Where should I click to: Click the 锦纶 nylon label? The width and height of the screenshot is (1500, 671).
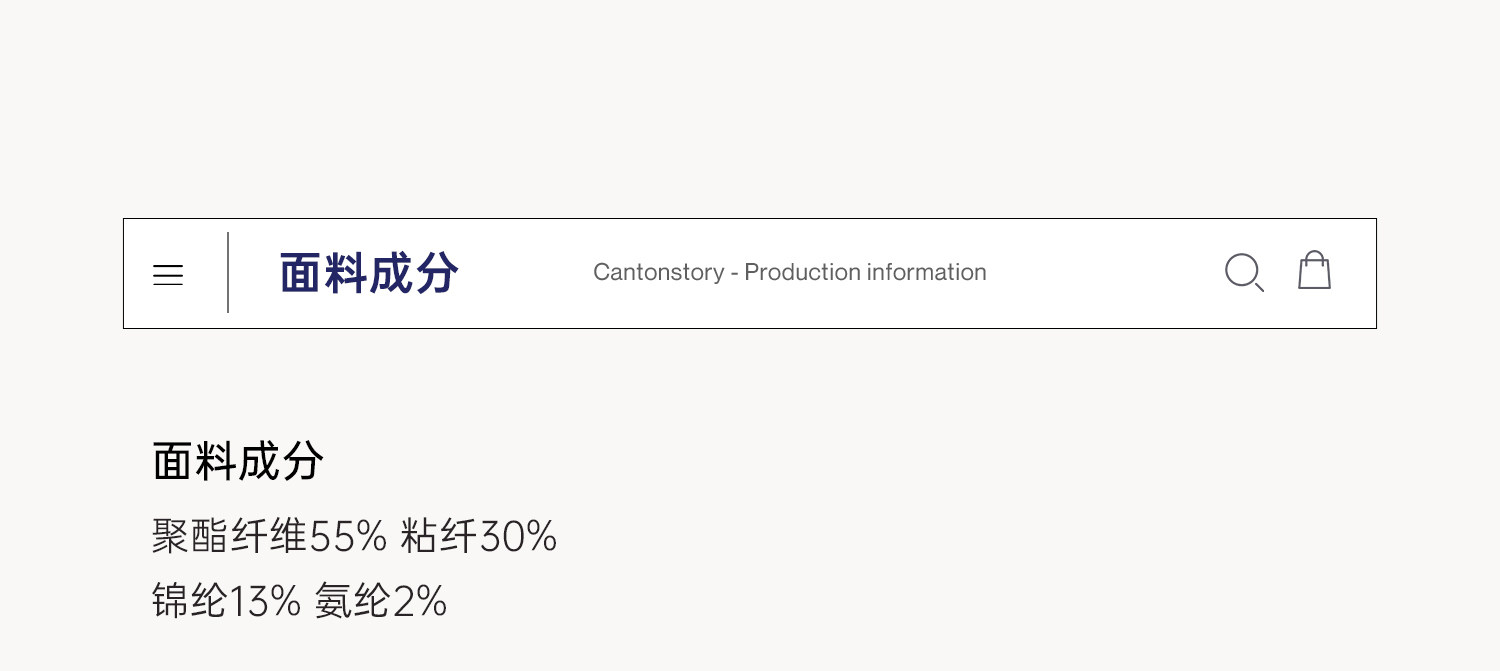pos(190,601)
